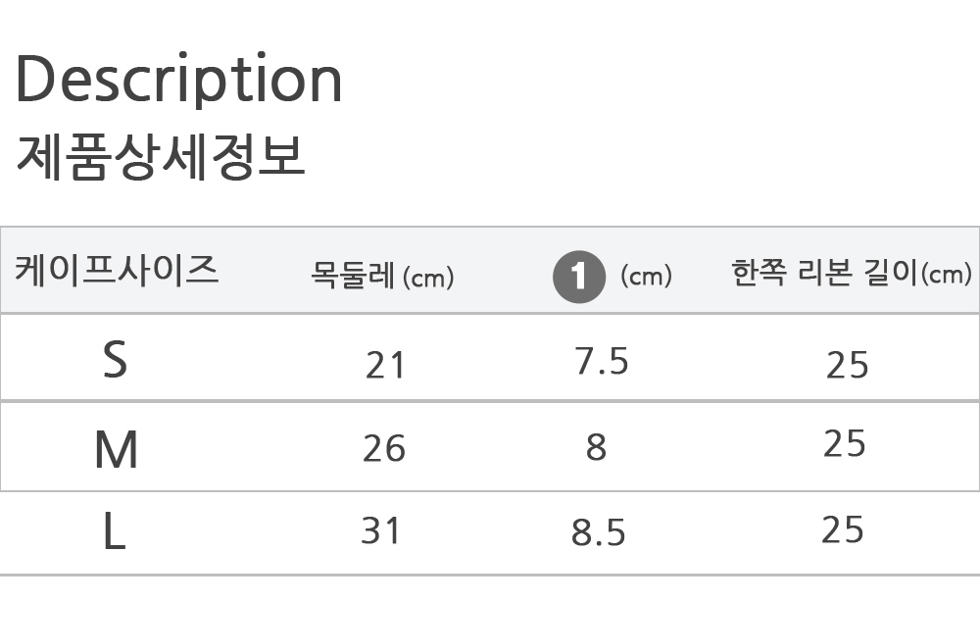Click the 7.5 measurement cell
Screen dimensions: 980x641
(x=601, y=362)
